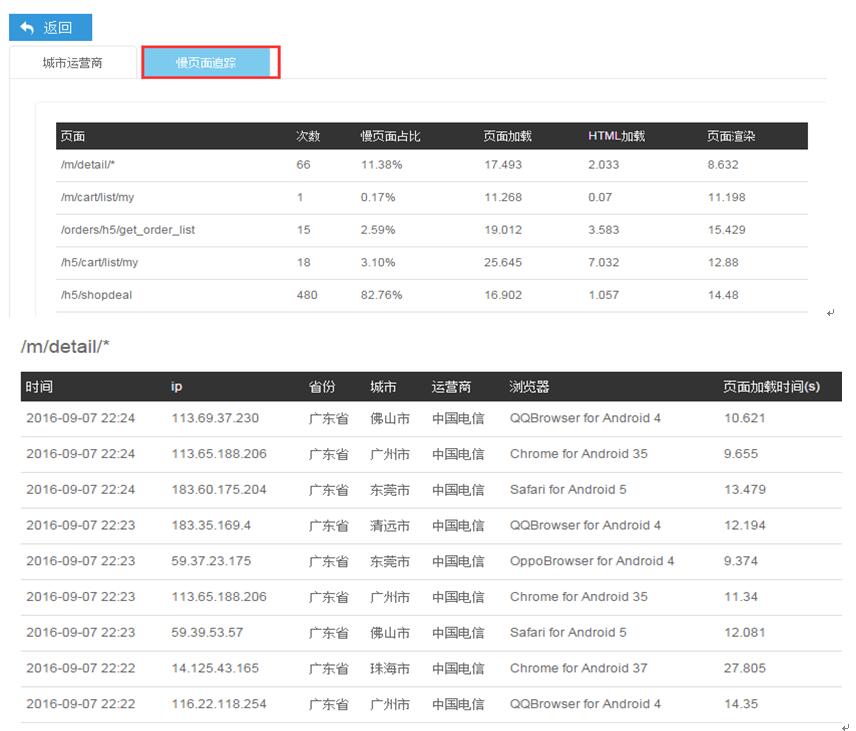
Task: Select IP address 113.69.37.230
Action: [x=214, y=418]
